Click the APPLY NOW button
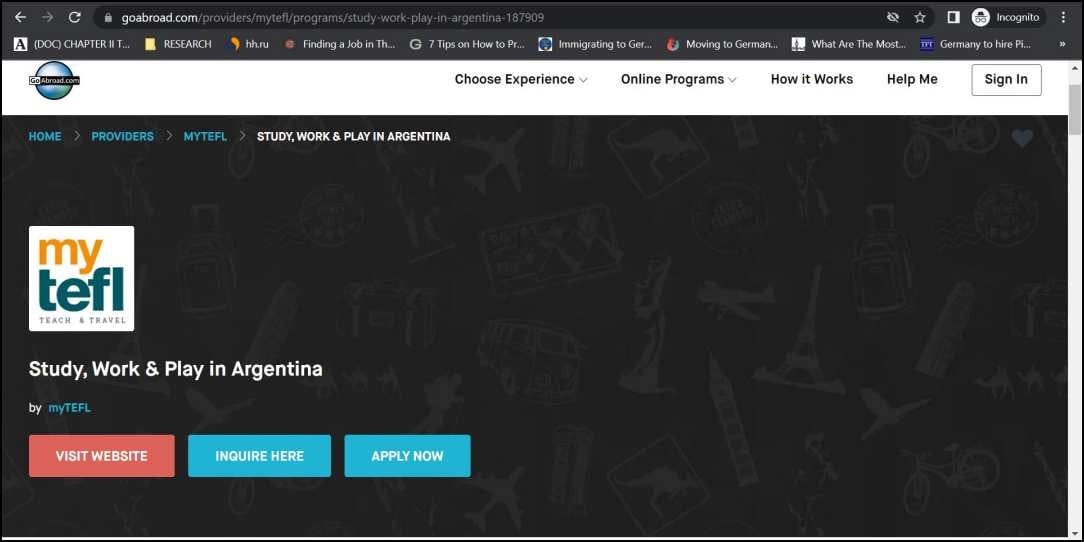 coord(407,456)
